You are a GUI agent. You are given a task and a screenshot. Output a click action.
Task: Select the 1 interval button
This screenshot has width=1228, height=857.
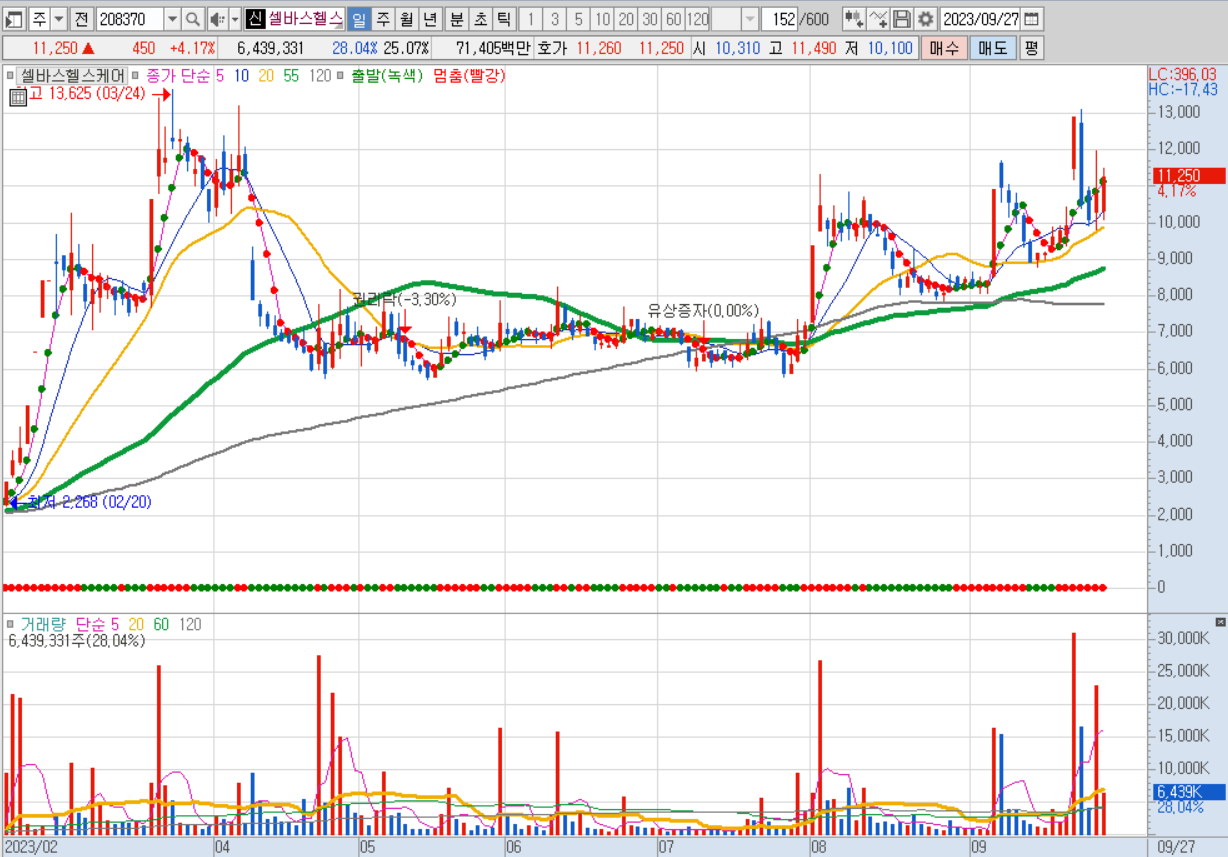click(x=531, y=19)
